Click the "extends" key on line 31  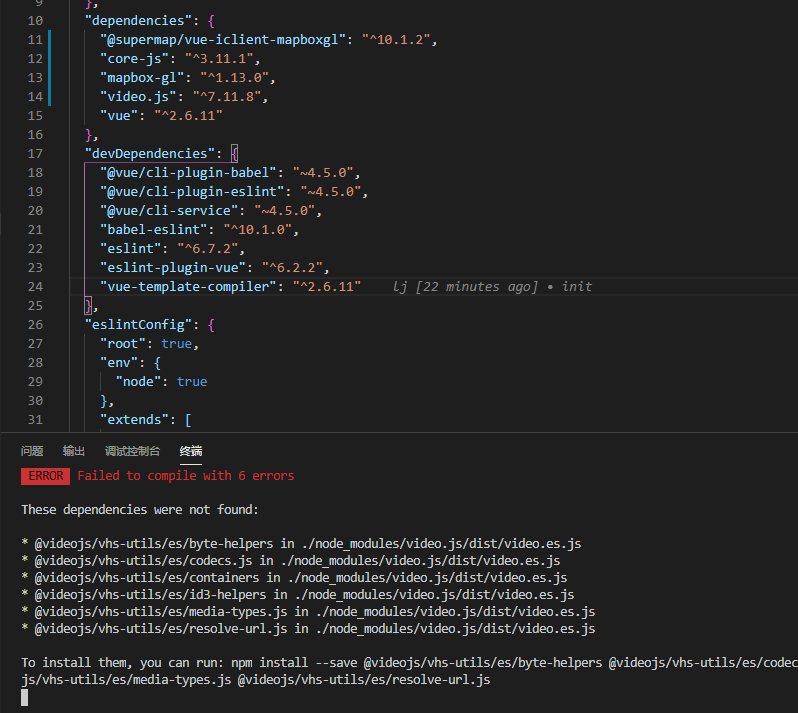[134, 420]
